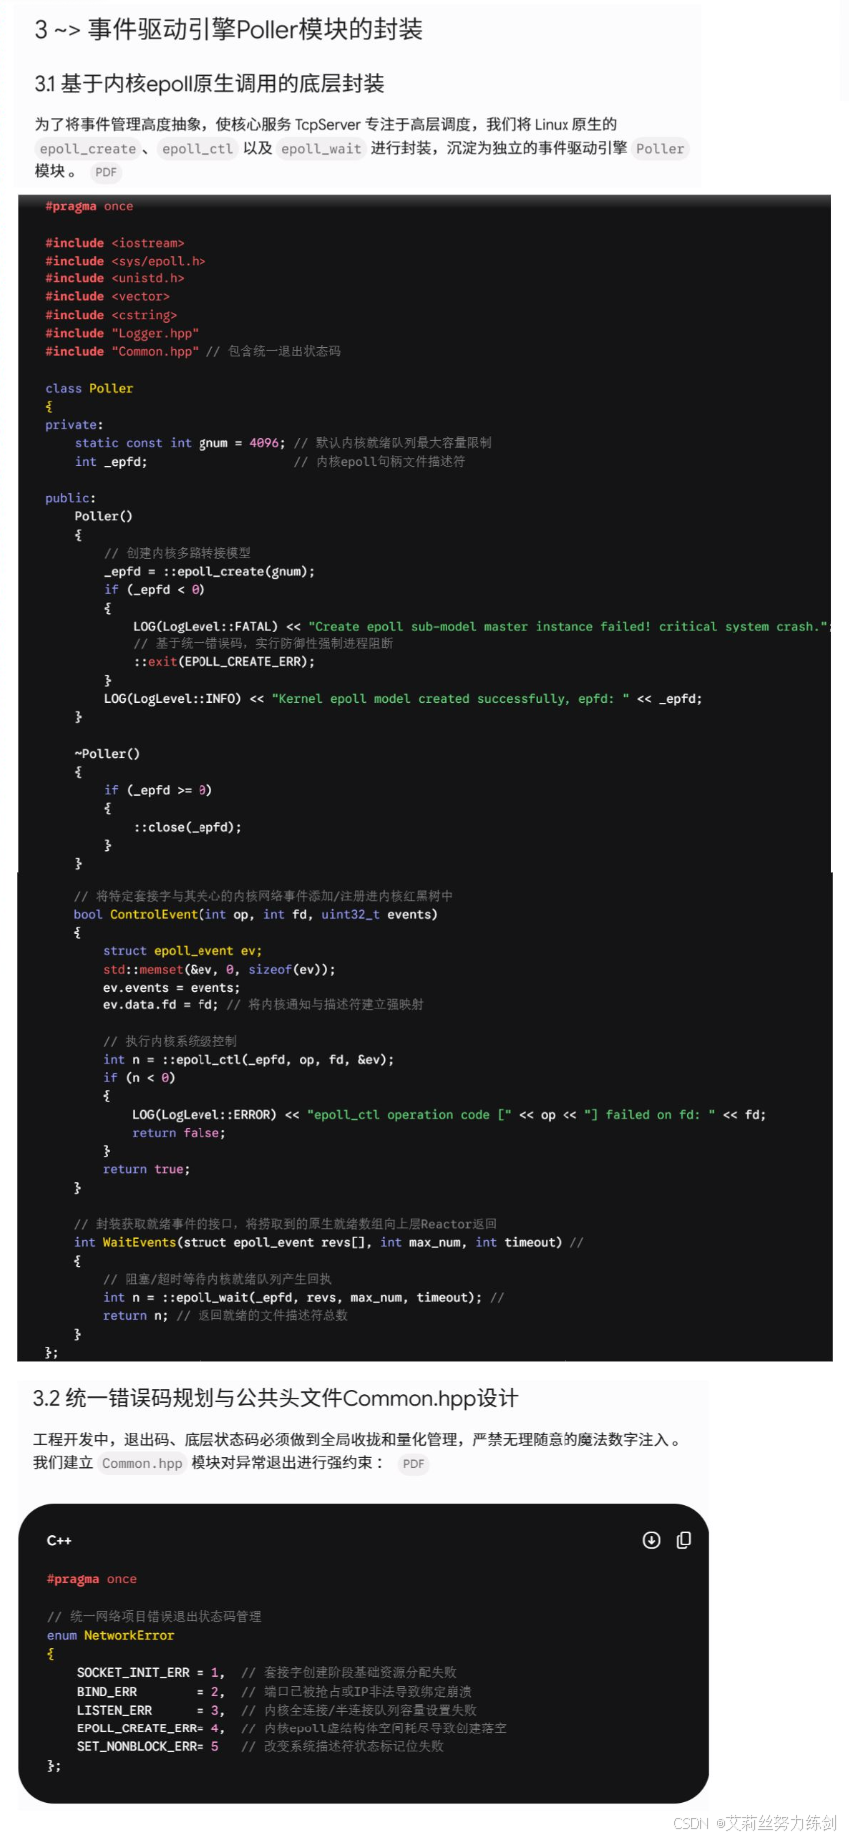Open the PDF badge next to Common.hpp sentence
Viewport: 849px width, 1839px height.
[x=414, y=1464]
